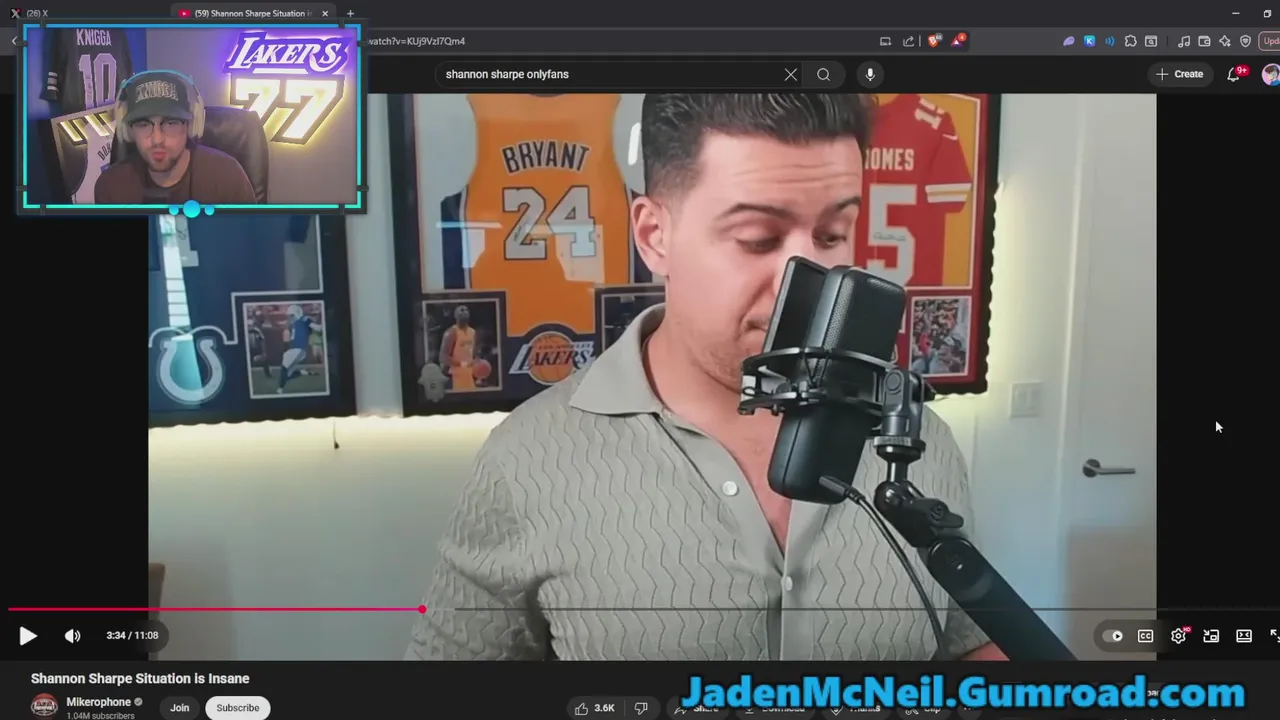Viewport: 1280px width, 720px height.
Task: Open the music note playlist icon
Action: (1184, 41)
